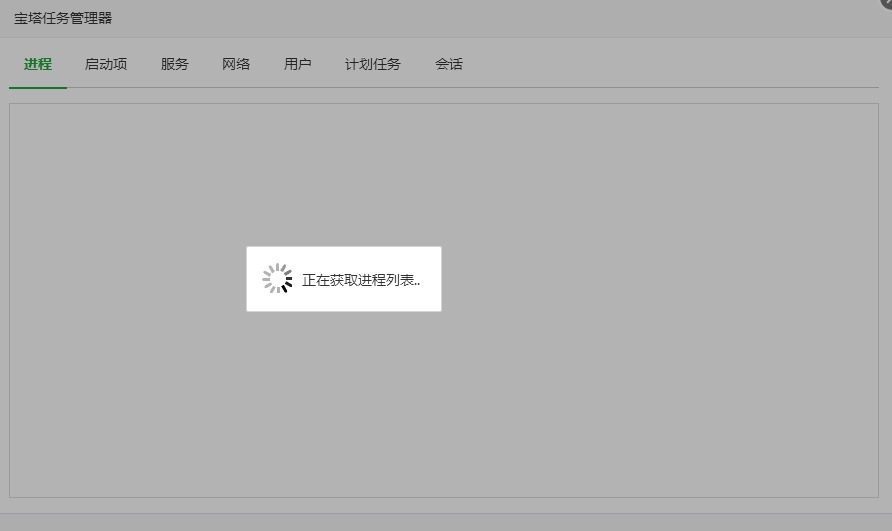
Task: Click the loading spinner icon
Action: click(x=277, y=278)
